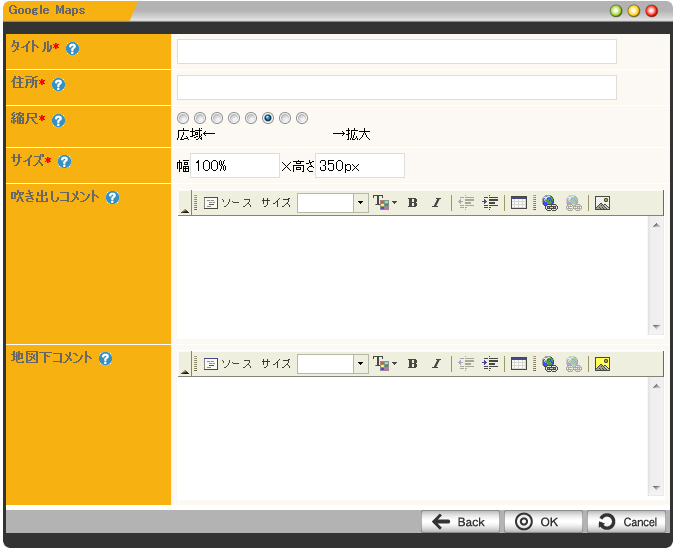Apply bold in 地図下コメント editor

click(412, 363)
